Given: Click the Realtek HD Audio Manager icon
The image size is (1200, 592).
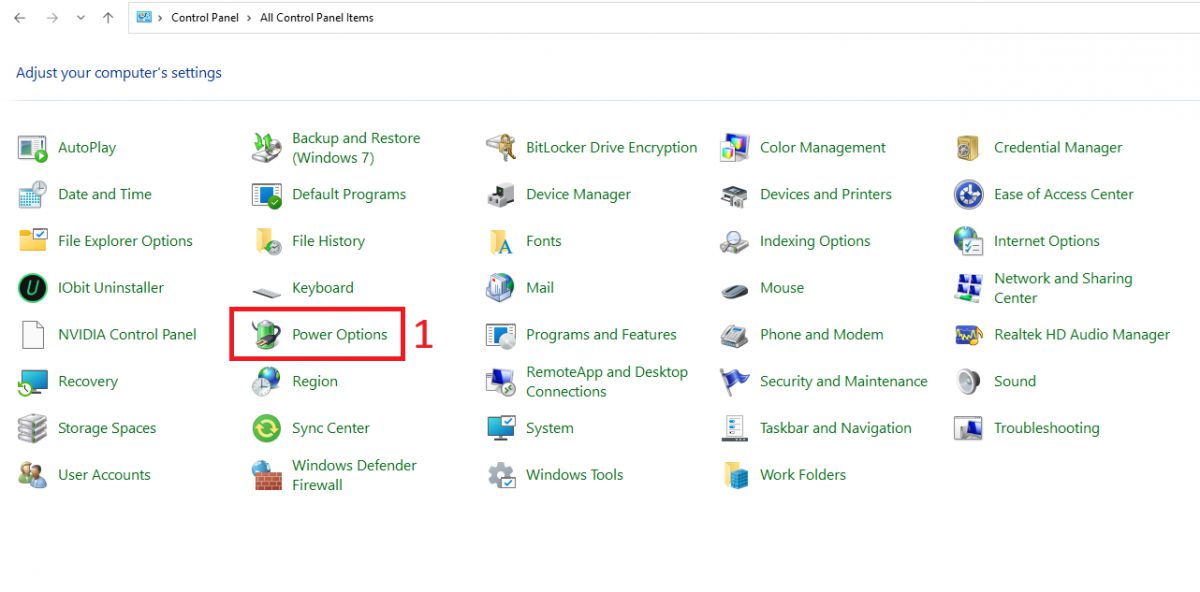Looking at the screenshot, I should click(968, 335).
